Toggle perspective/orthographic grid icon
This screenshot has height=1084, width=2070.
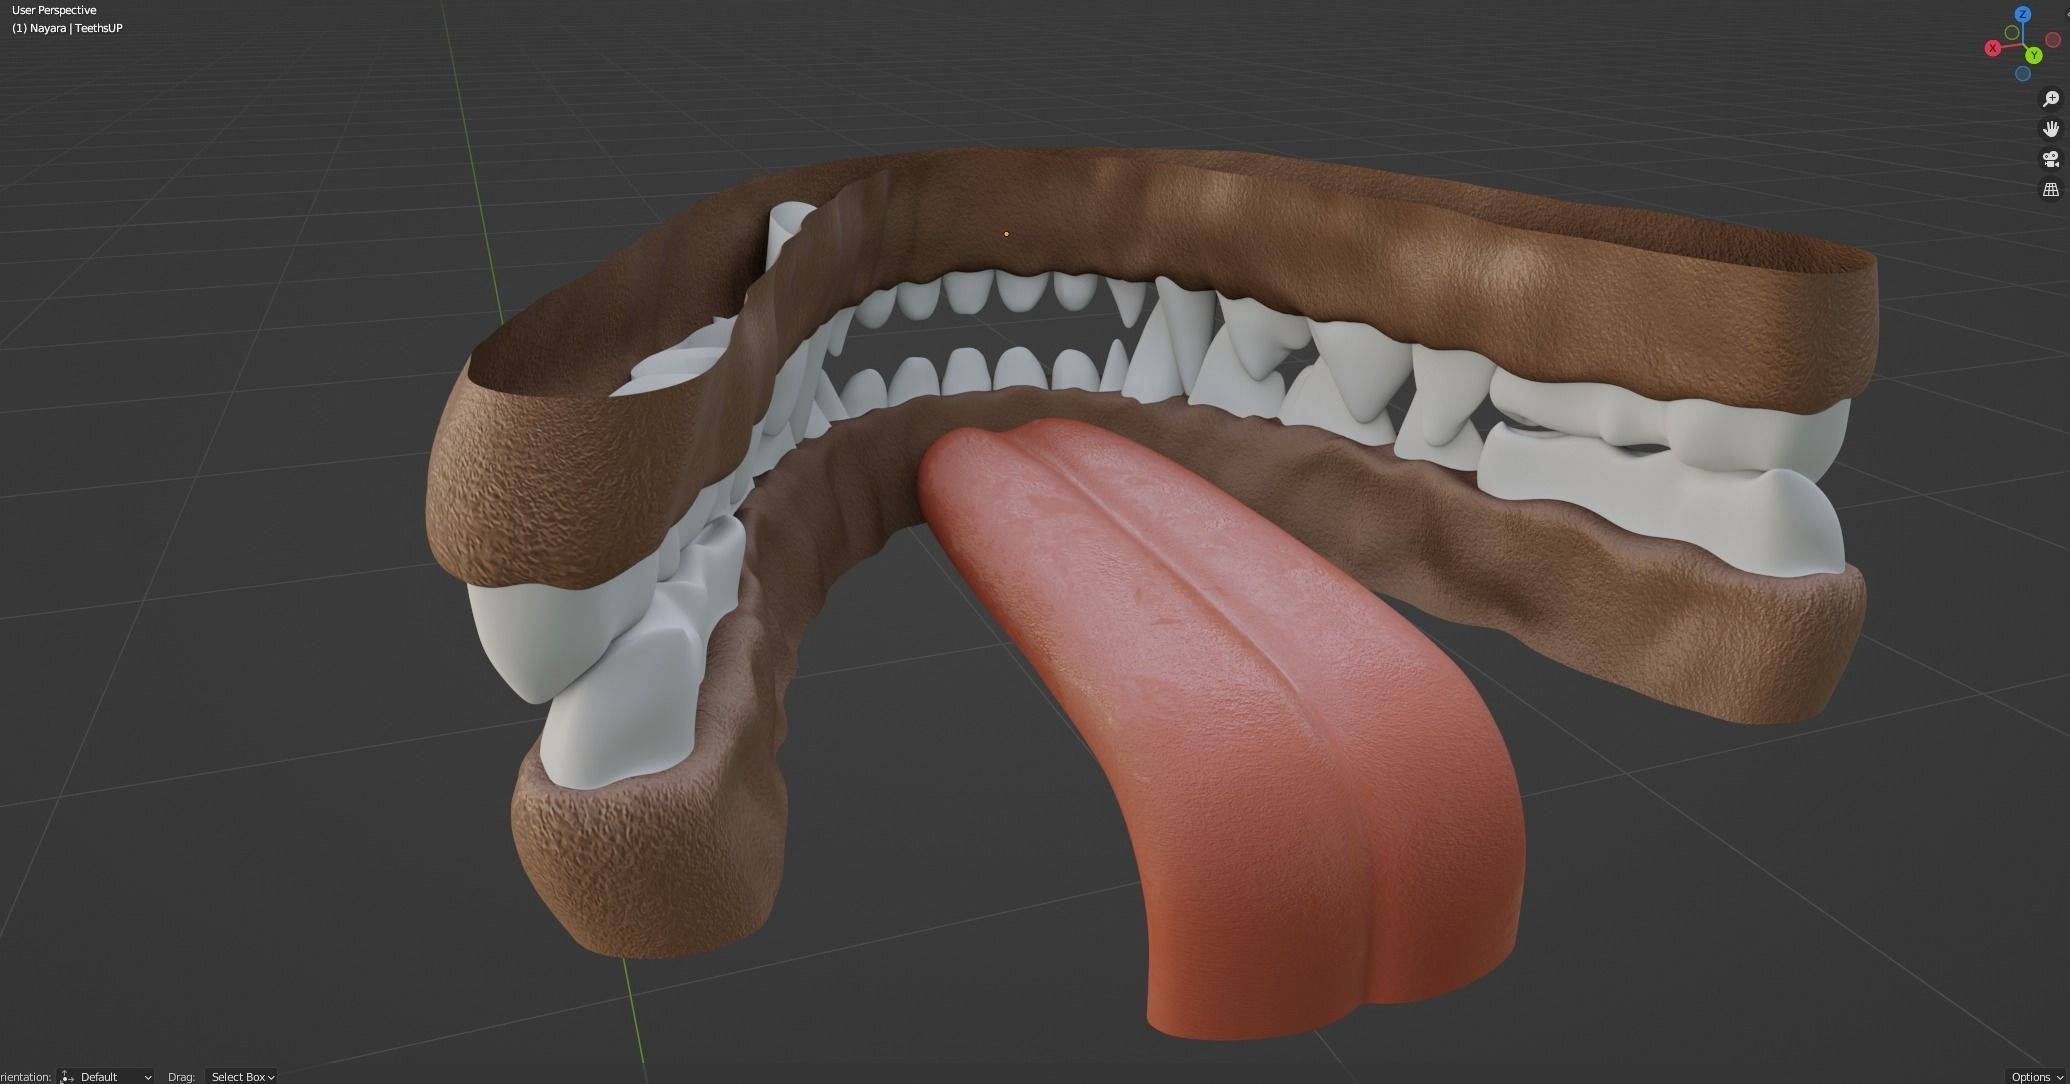coord(2050,189)
